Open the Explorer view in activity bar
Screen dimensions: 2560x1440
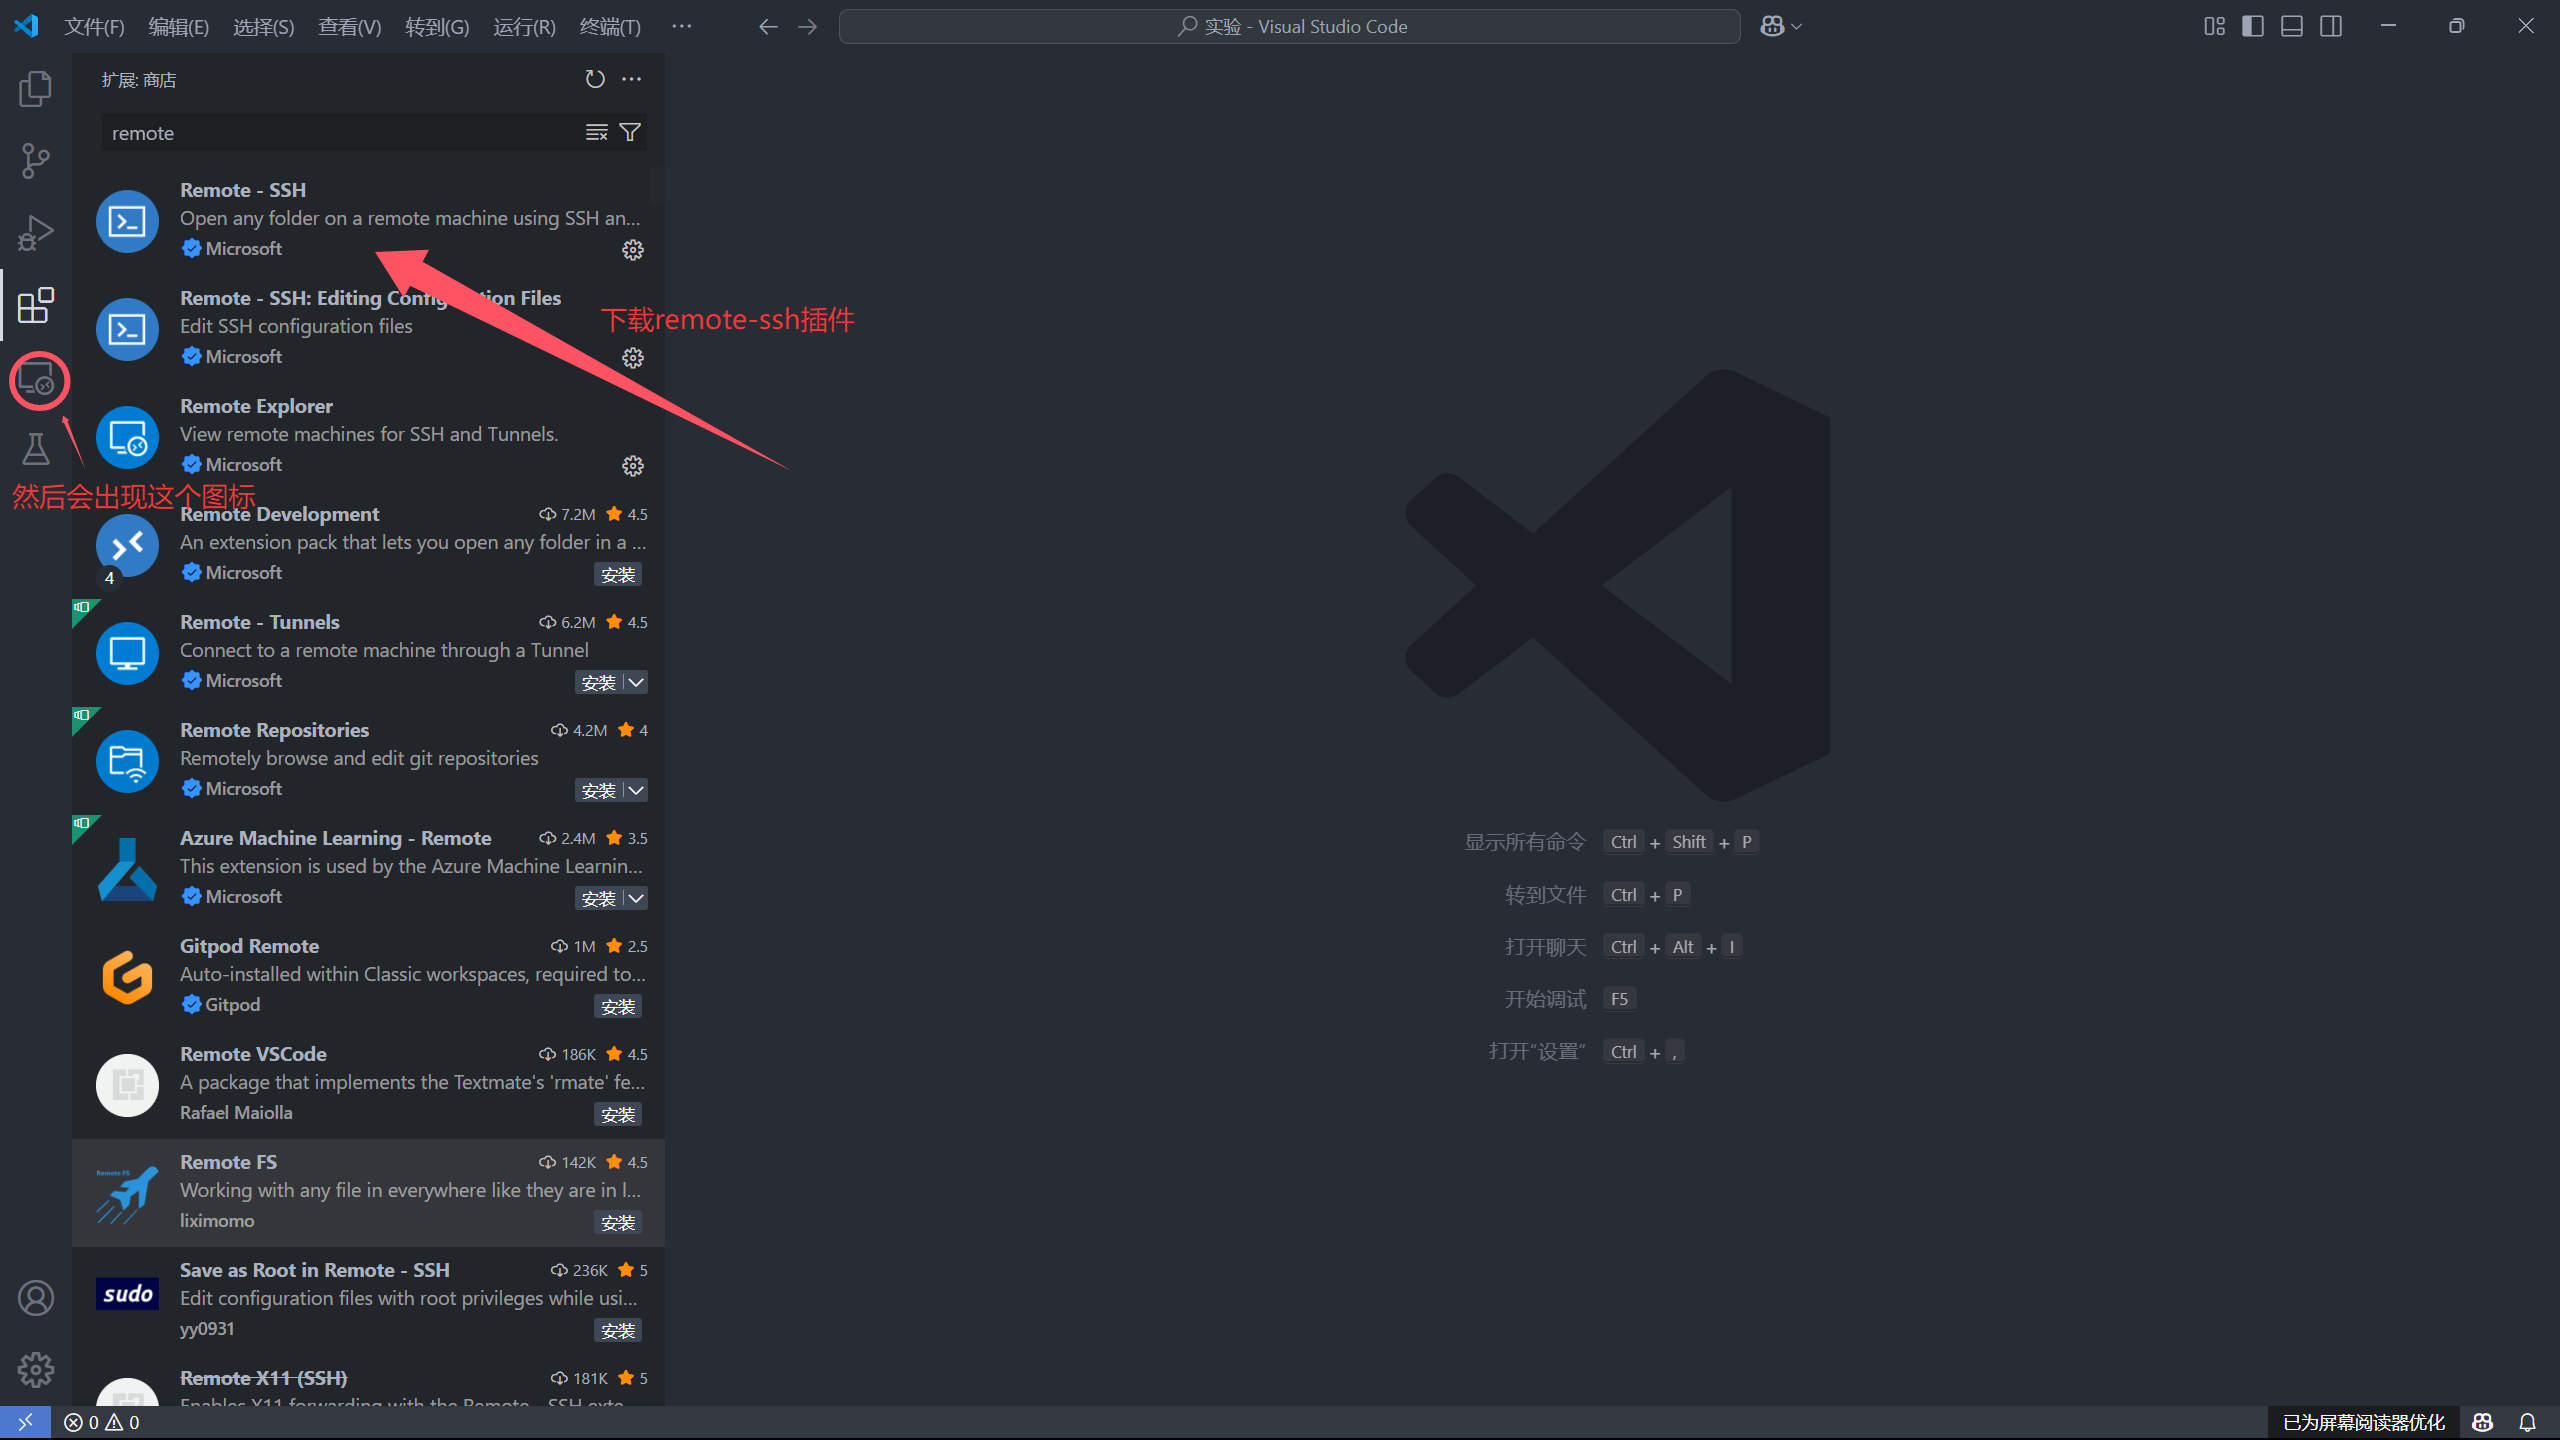[x=35, y=89]
